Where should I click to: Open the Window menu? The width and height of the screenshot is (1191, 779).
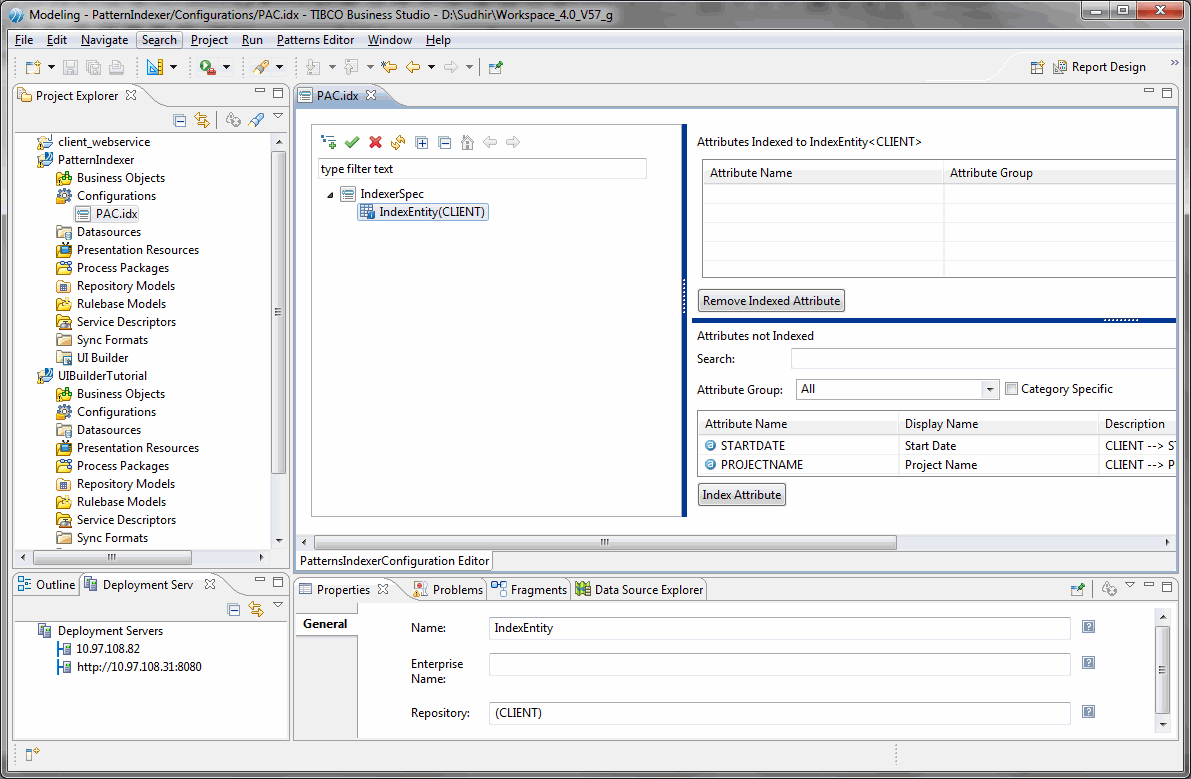coord(390,40)
